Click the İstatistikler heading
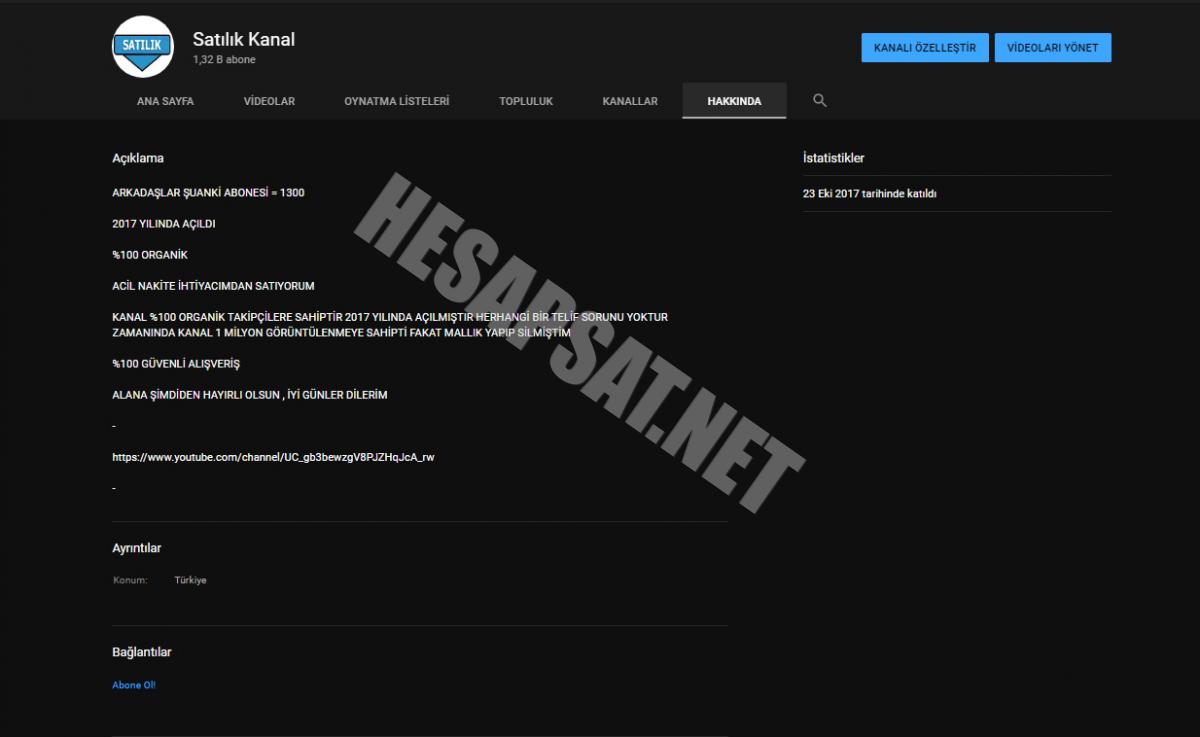The image size is (1200, 737). point(834,158)
